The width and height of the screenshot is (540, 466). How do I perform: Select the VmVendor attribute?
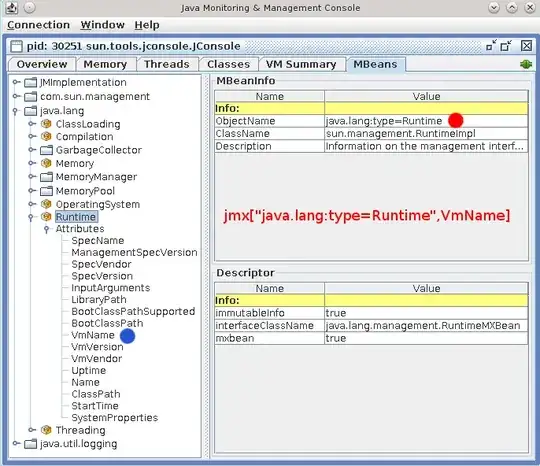96,359
